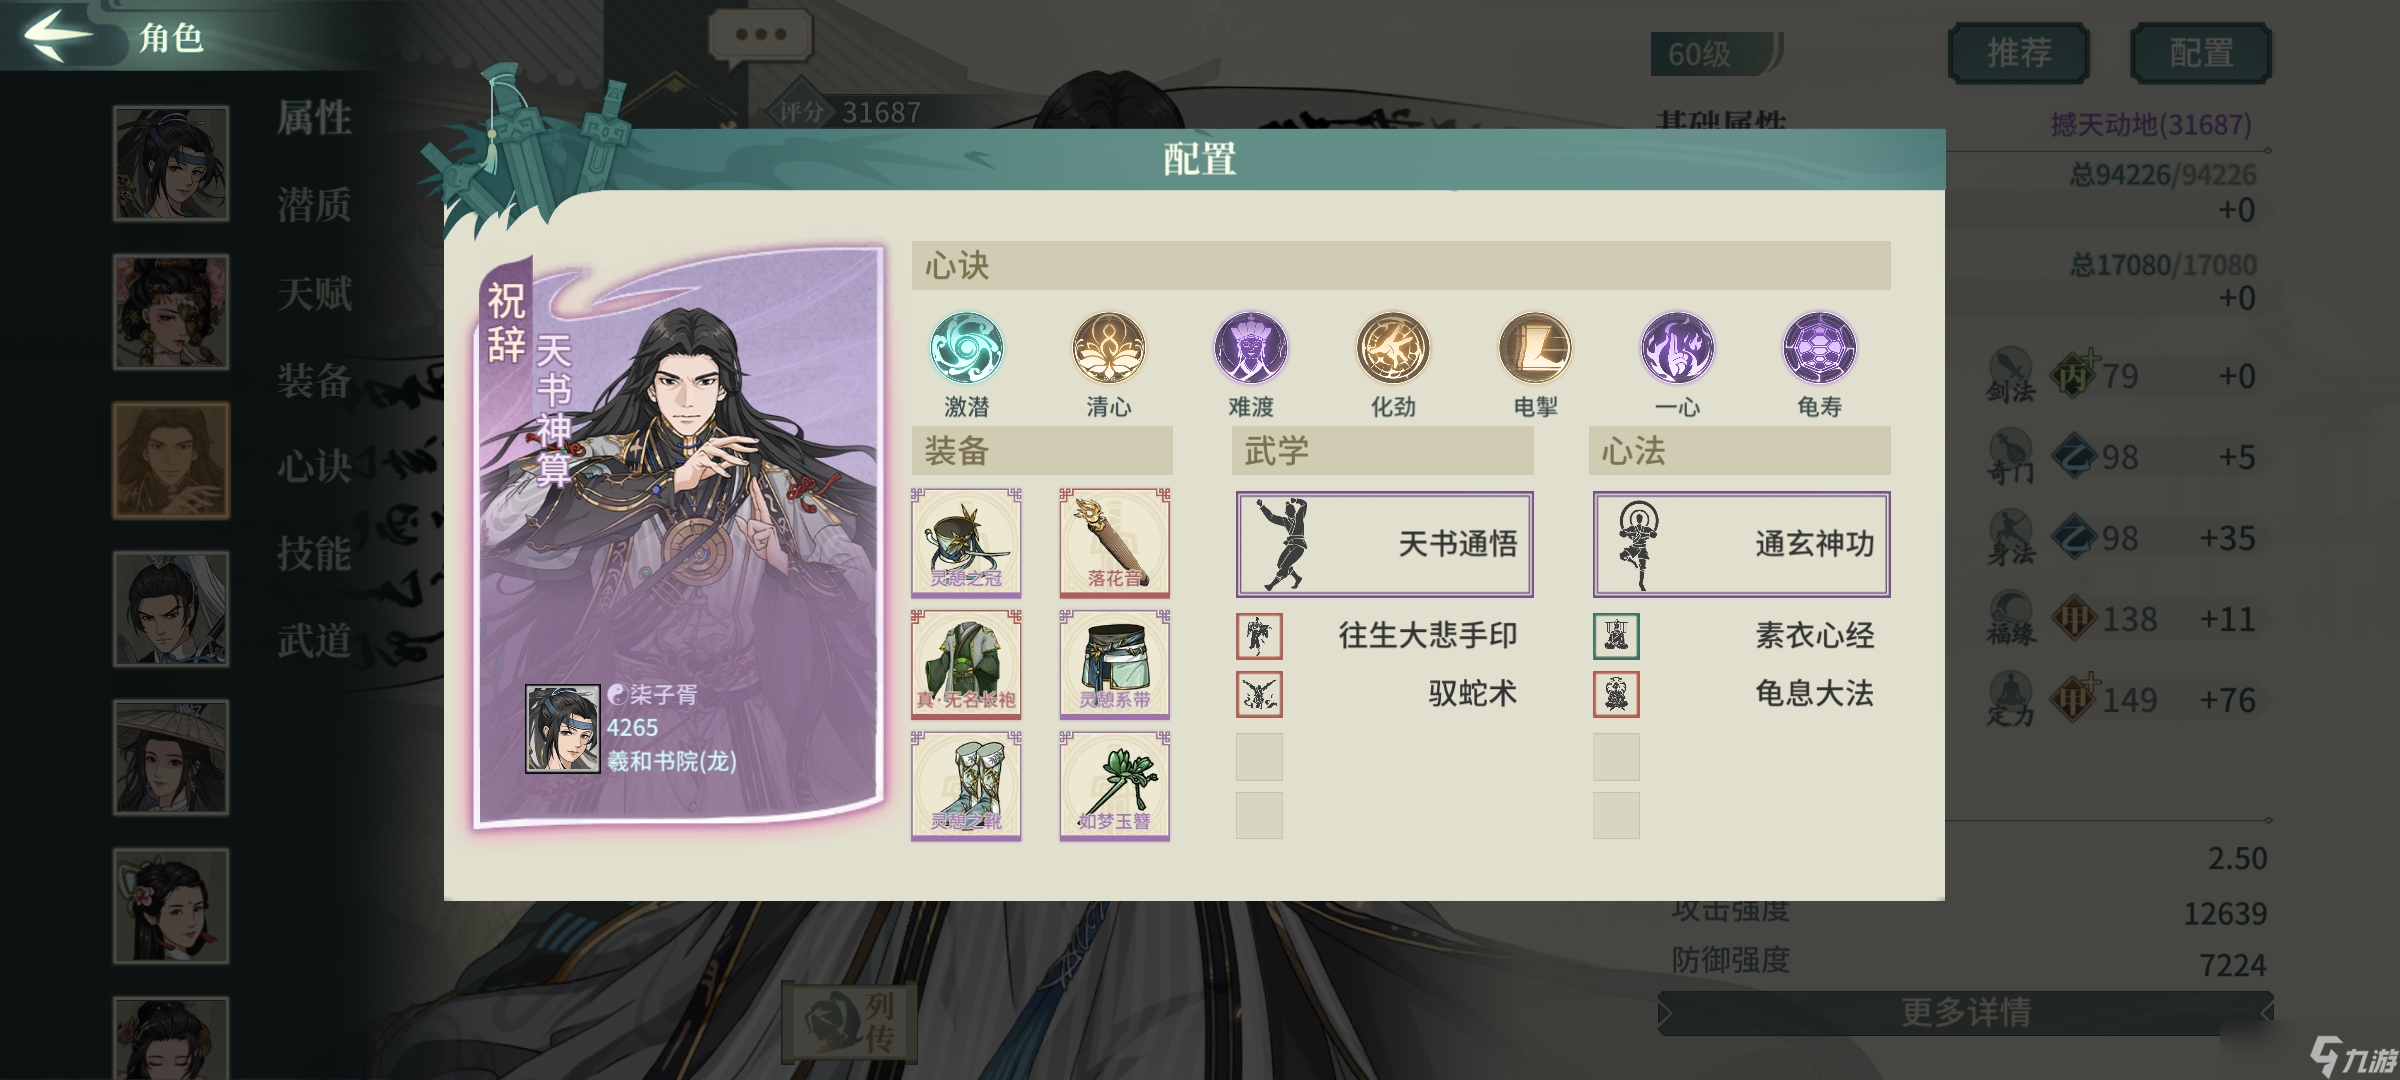Open the chat bubble with dots
The image size is (2400, 1080).
tap(761, 36)
